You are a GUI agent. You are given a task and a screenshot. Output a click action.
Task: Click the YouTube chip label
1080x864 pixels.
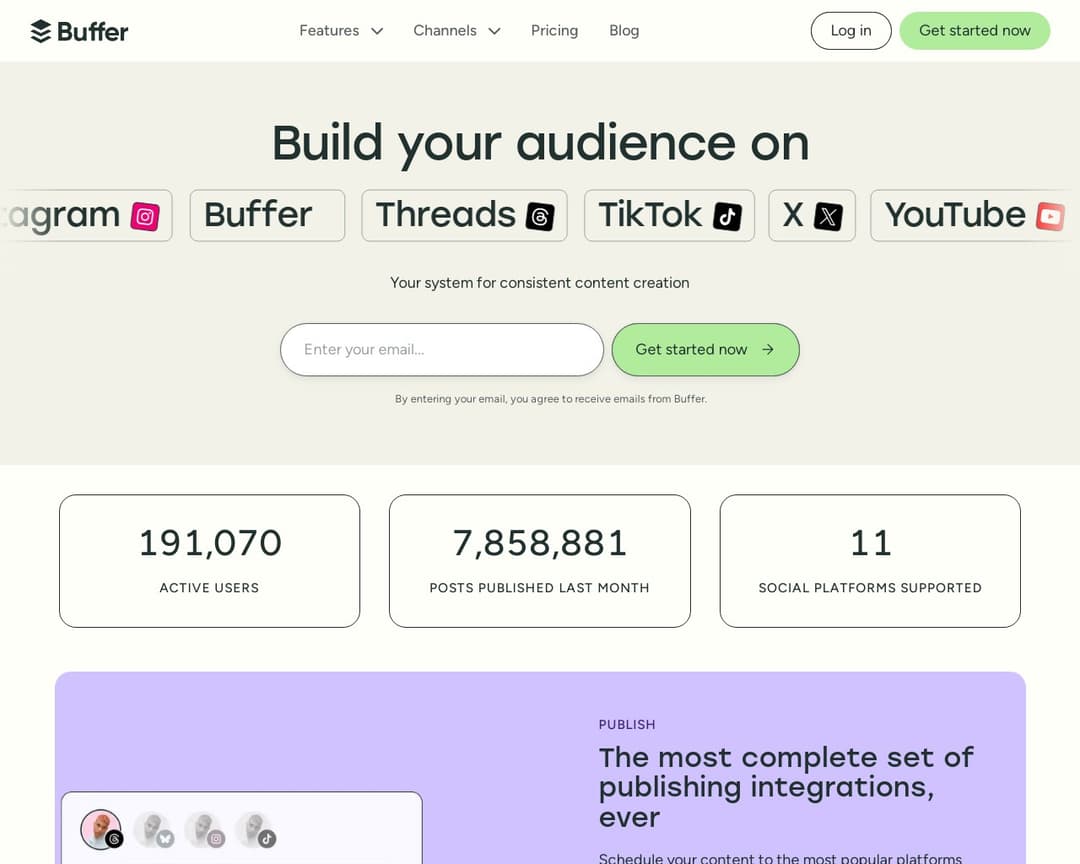point(955,214)
